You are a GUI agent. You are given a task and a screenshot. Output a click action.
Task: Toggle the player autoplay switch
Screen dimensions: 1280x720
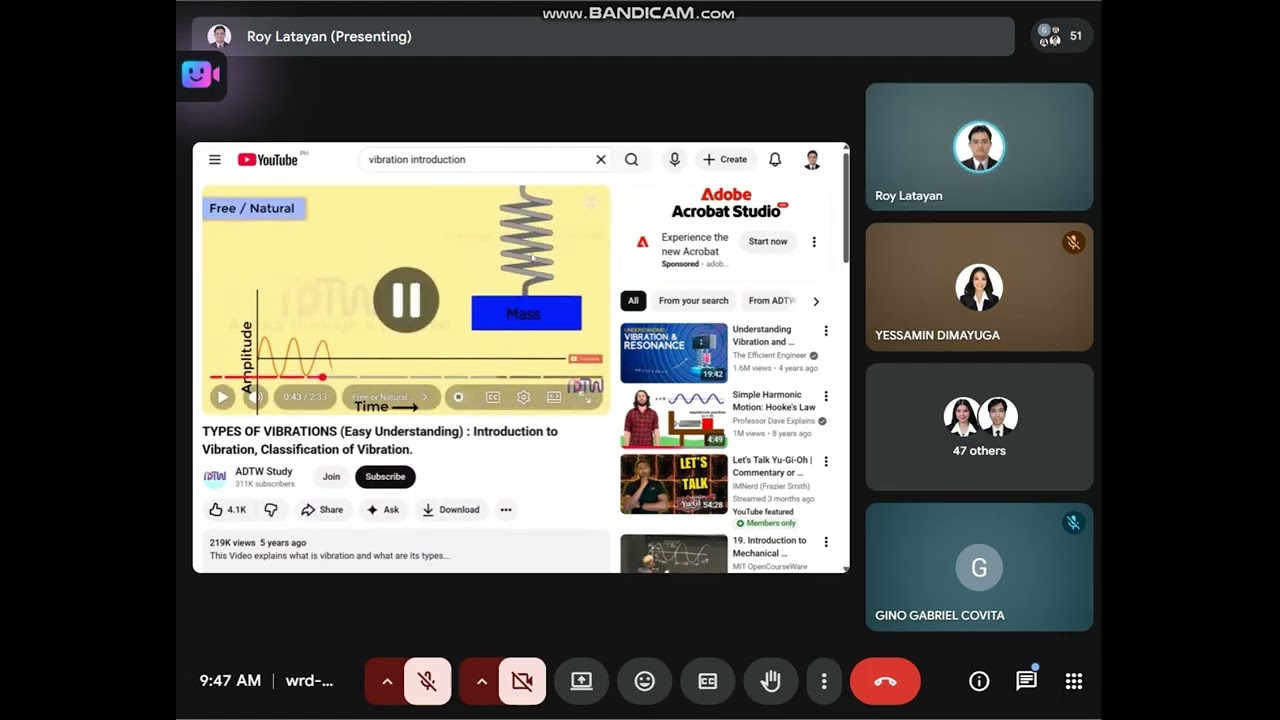(x=458, y=397)
